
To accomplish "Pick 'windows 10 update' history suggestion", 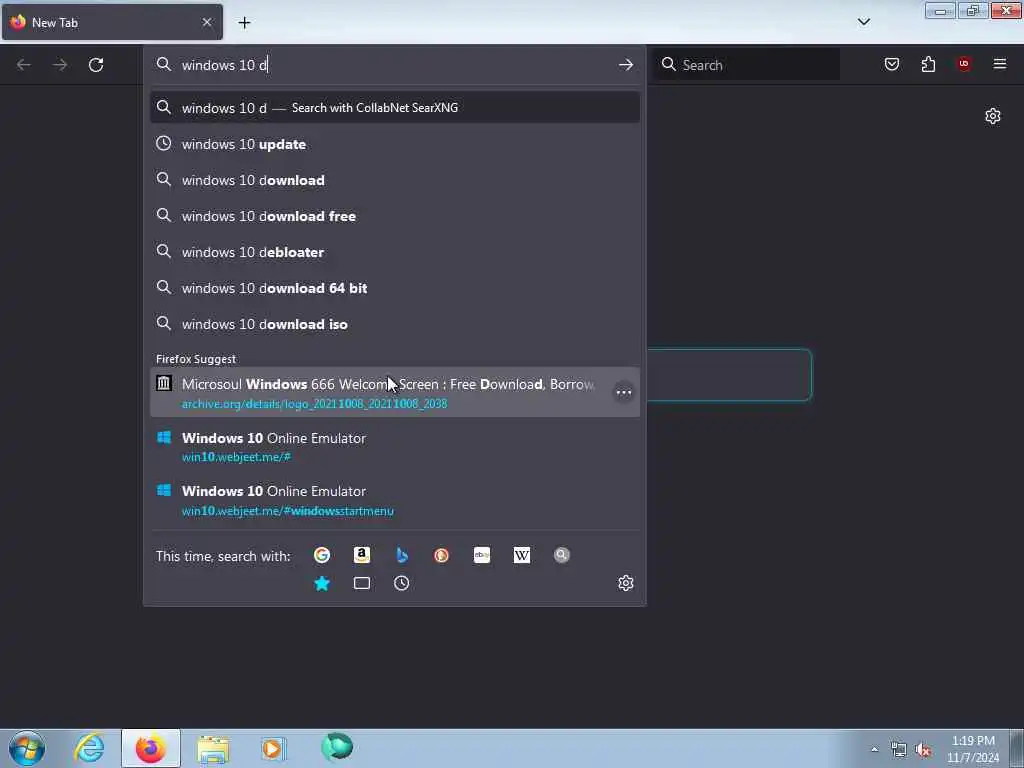I will [395, 144].
